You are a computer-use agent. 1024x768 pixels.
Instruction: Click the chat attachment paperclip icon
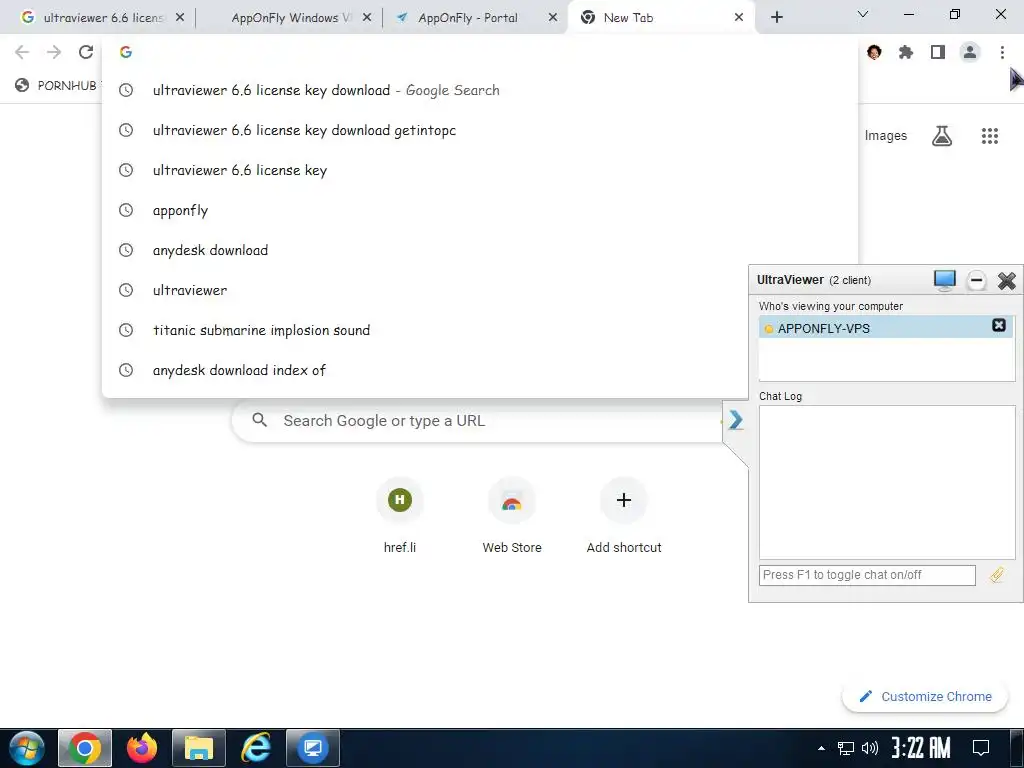(x=997, y=575)
